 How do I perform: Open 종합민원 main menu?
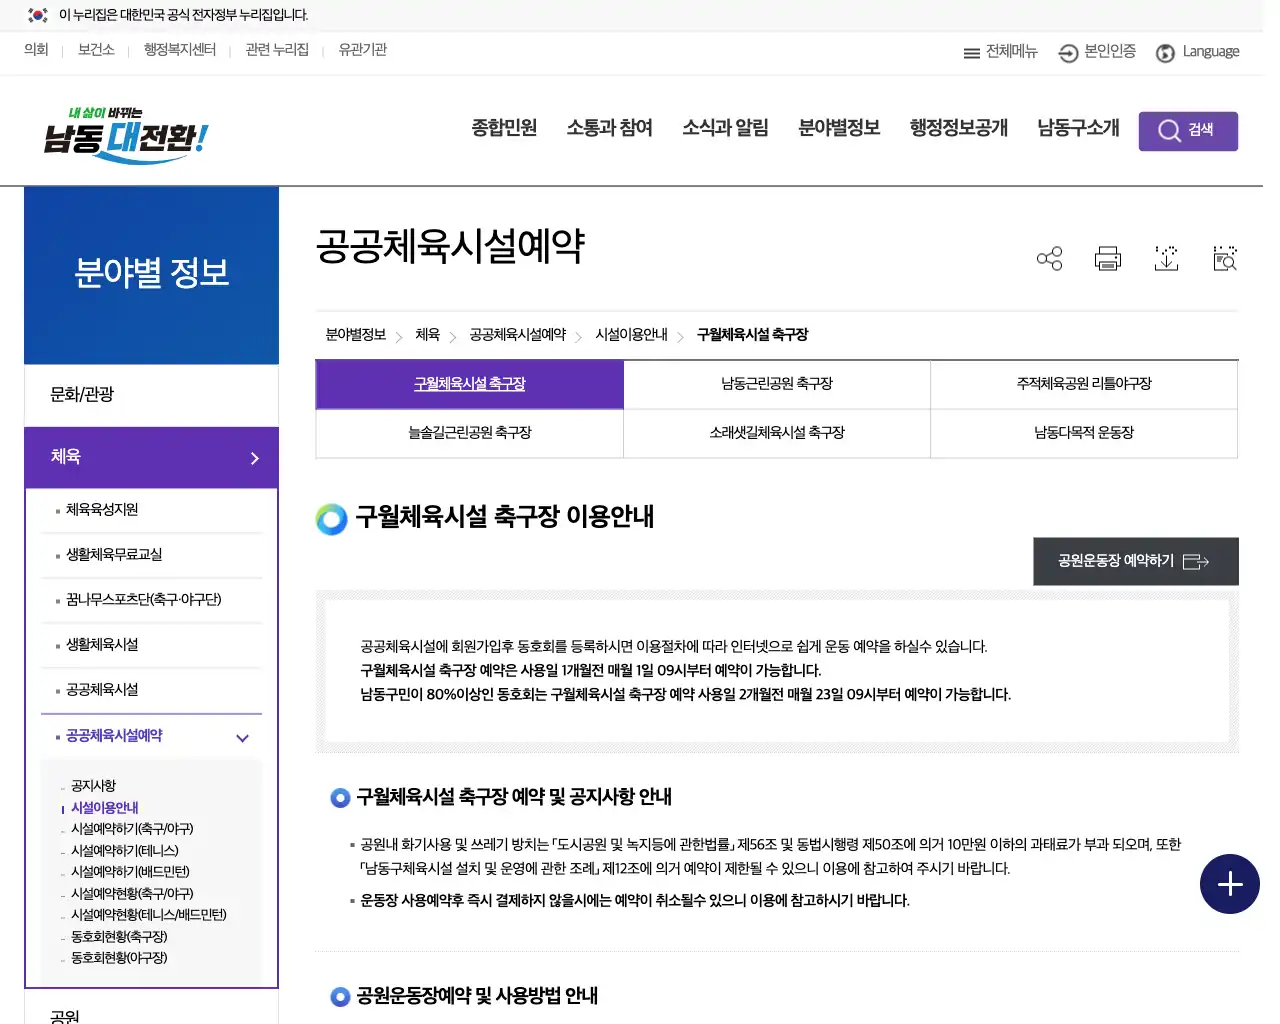pos(504,128)
